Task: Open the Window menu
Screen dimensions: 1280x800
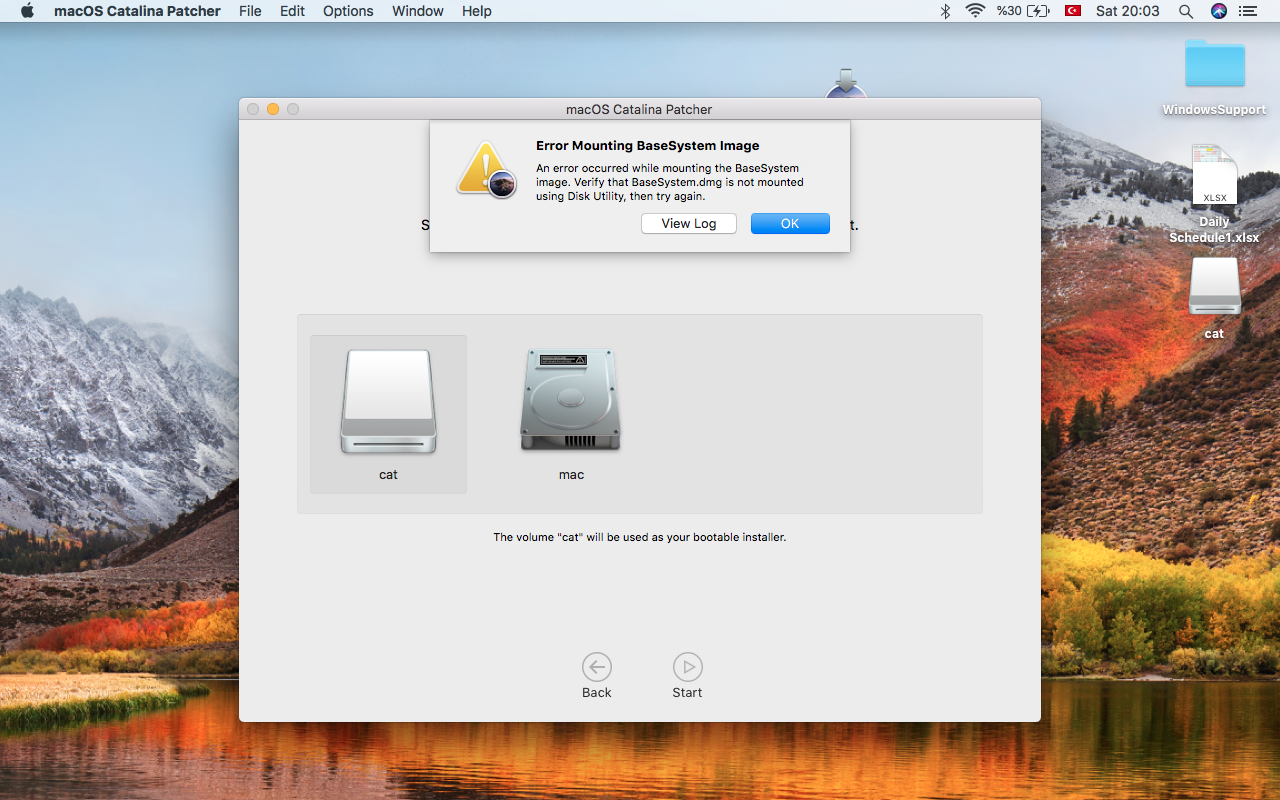Action: (418, 11)
